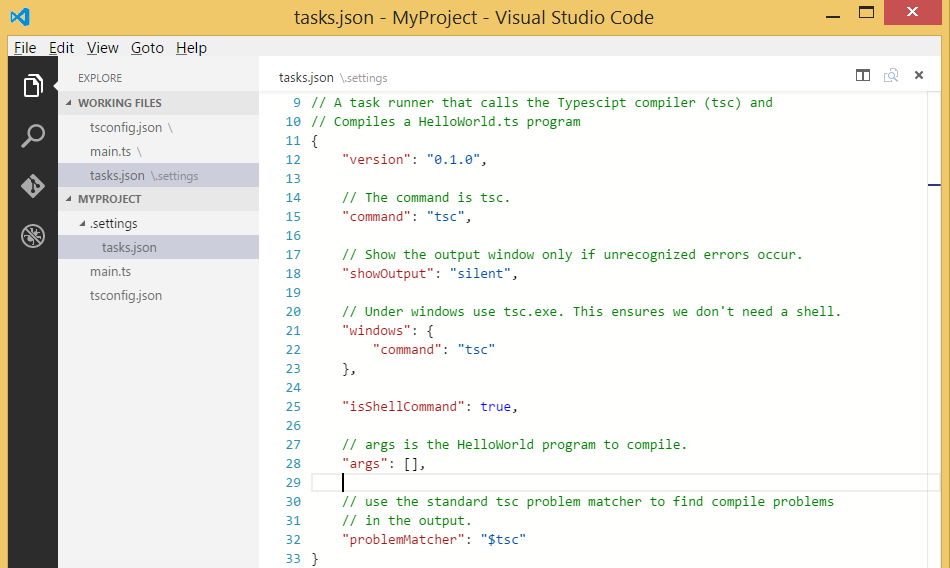Open main.ts in MYPROJECT tree

pos(159,272)
